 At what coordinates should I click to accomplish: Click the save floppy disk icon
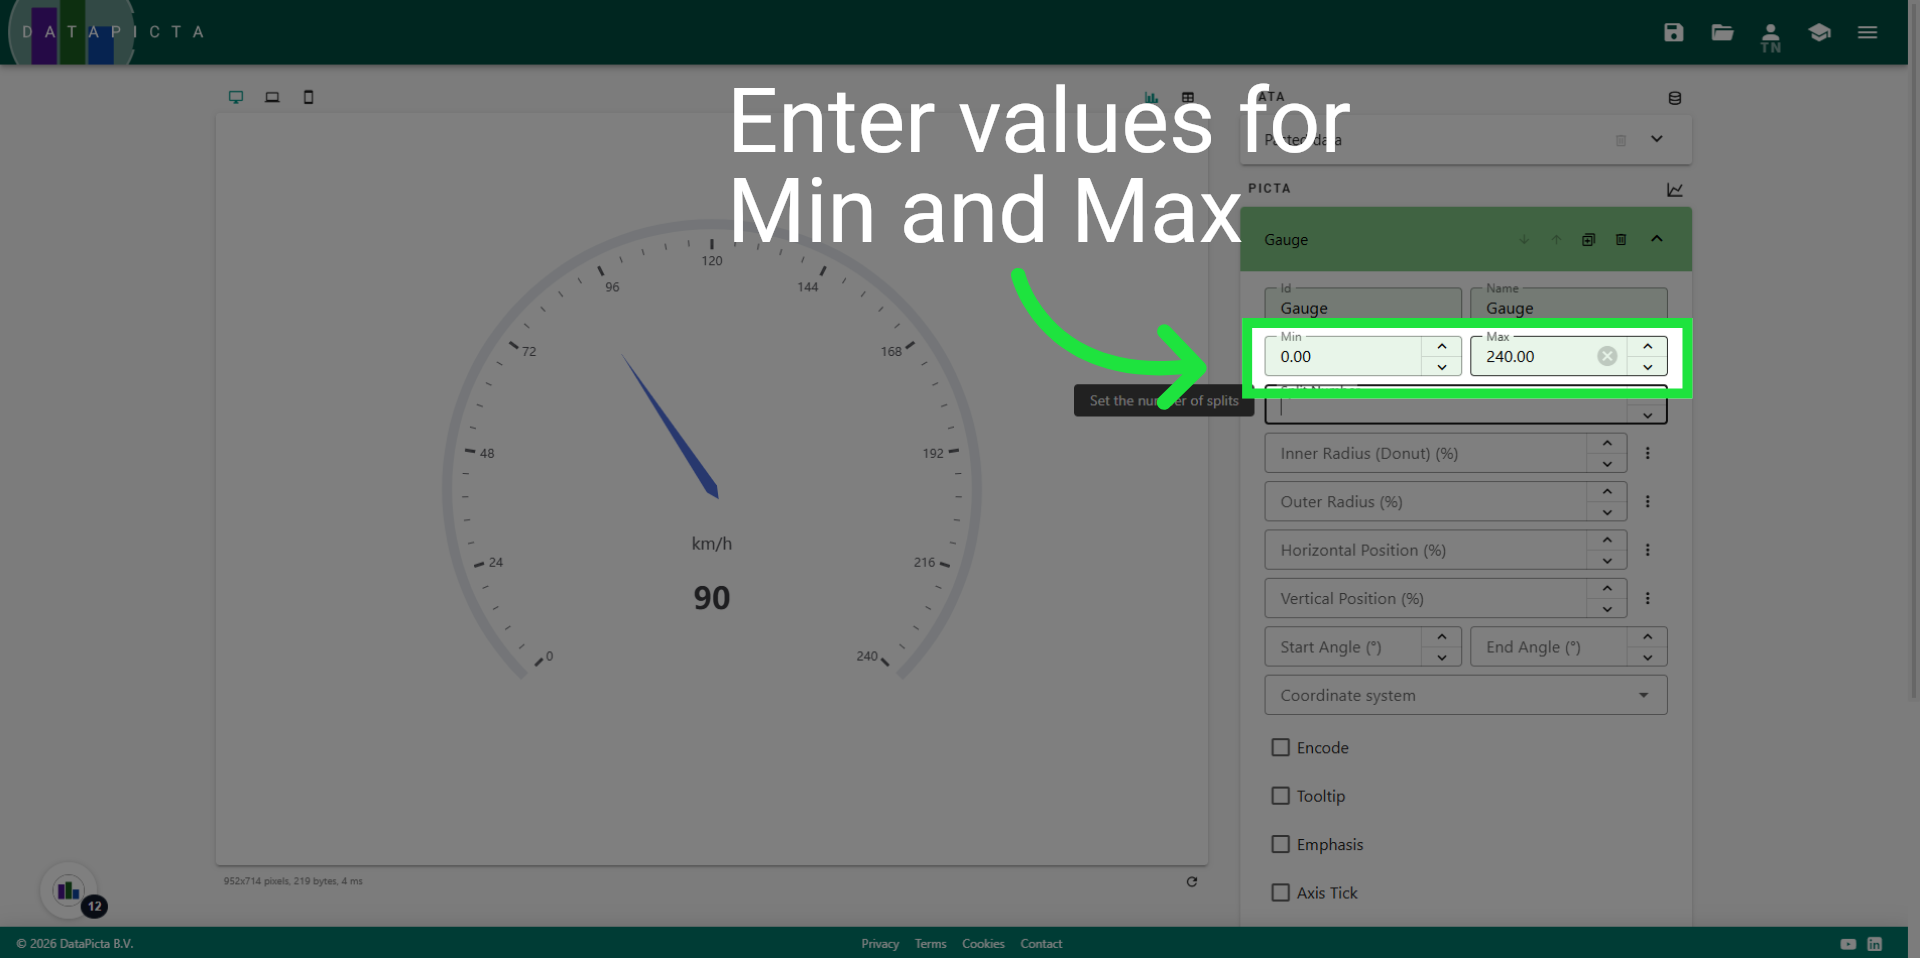tap(1674, 32)
